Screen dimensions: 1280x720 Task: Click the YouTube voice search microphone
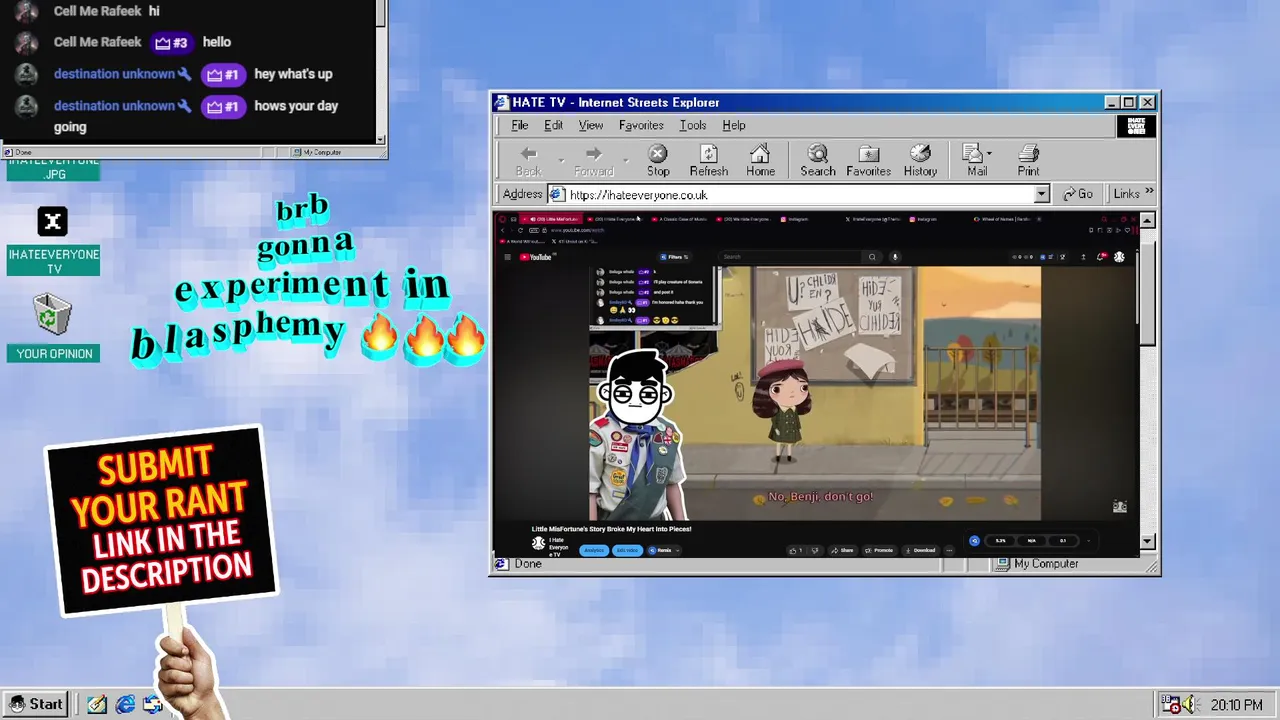[895, 257]
